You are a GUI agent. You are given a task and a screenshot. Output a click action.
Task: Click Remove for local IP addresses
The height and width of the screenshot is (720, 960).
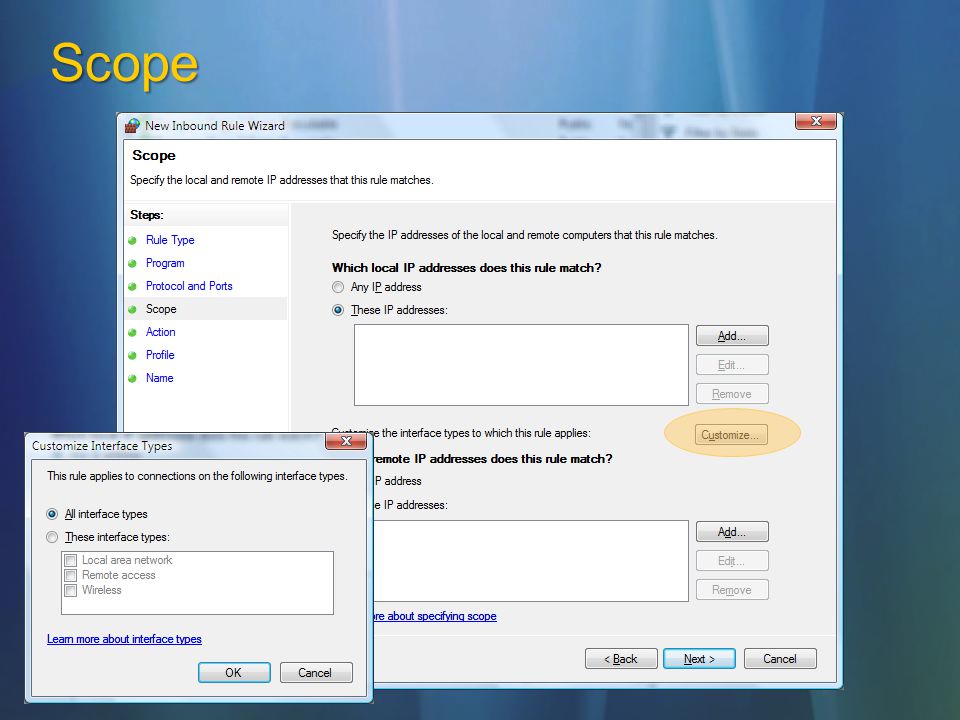(732, 394)
